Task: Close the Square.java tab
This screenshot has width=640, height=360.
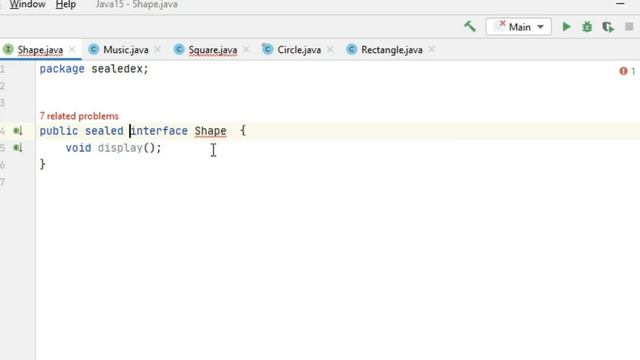Action: click(246, 50)
